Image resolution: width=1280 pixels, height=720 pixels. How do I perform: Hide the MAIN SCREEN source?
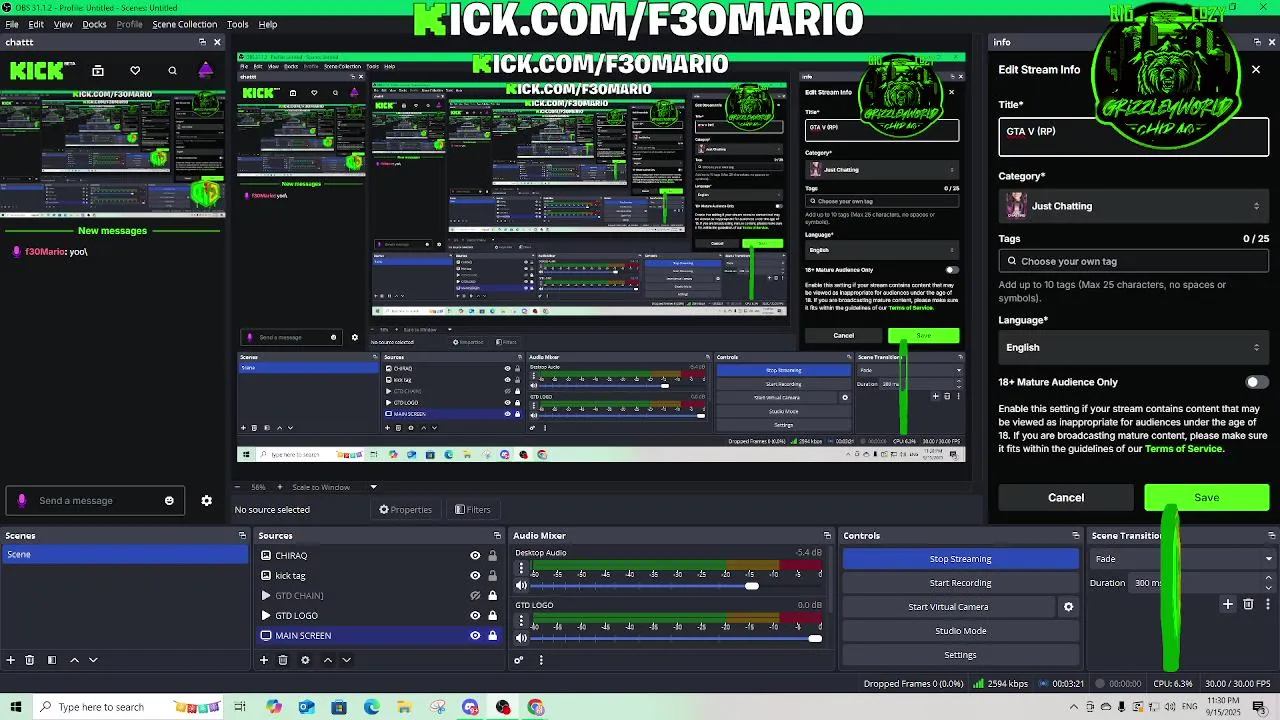(x=475, y=636)
